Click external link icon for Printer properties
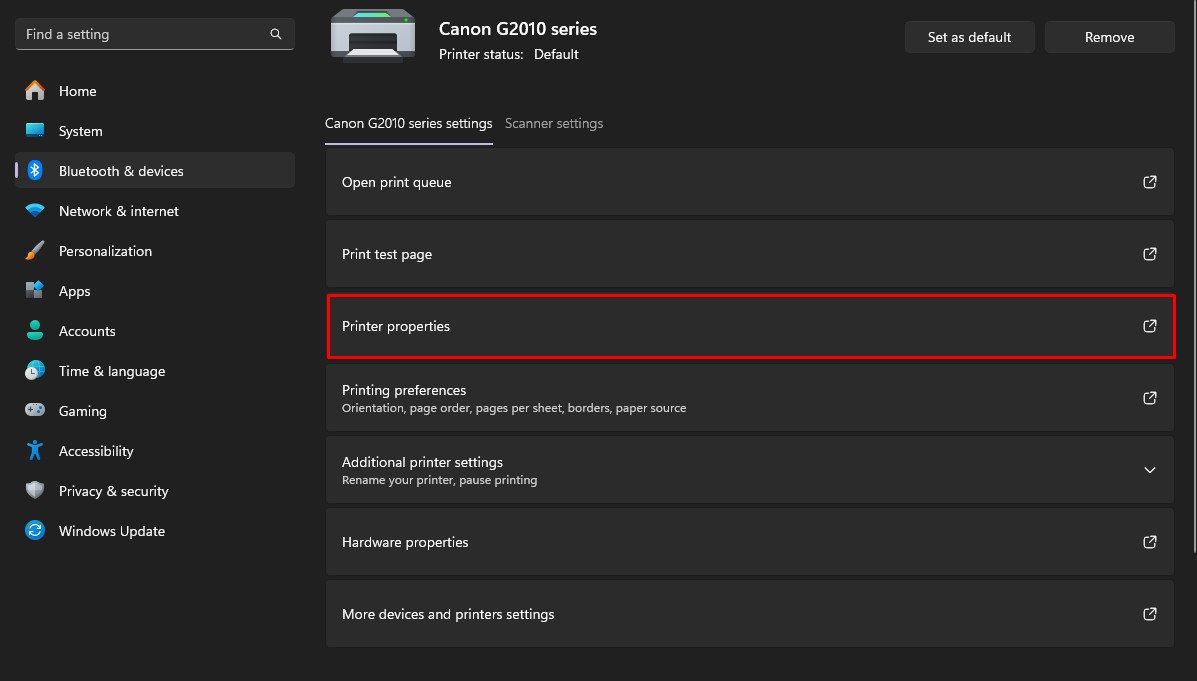1197x681 pixels. pyautogui.click(x=1150, y=326)
